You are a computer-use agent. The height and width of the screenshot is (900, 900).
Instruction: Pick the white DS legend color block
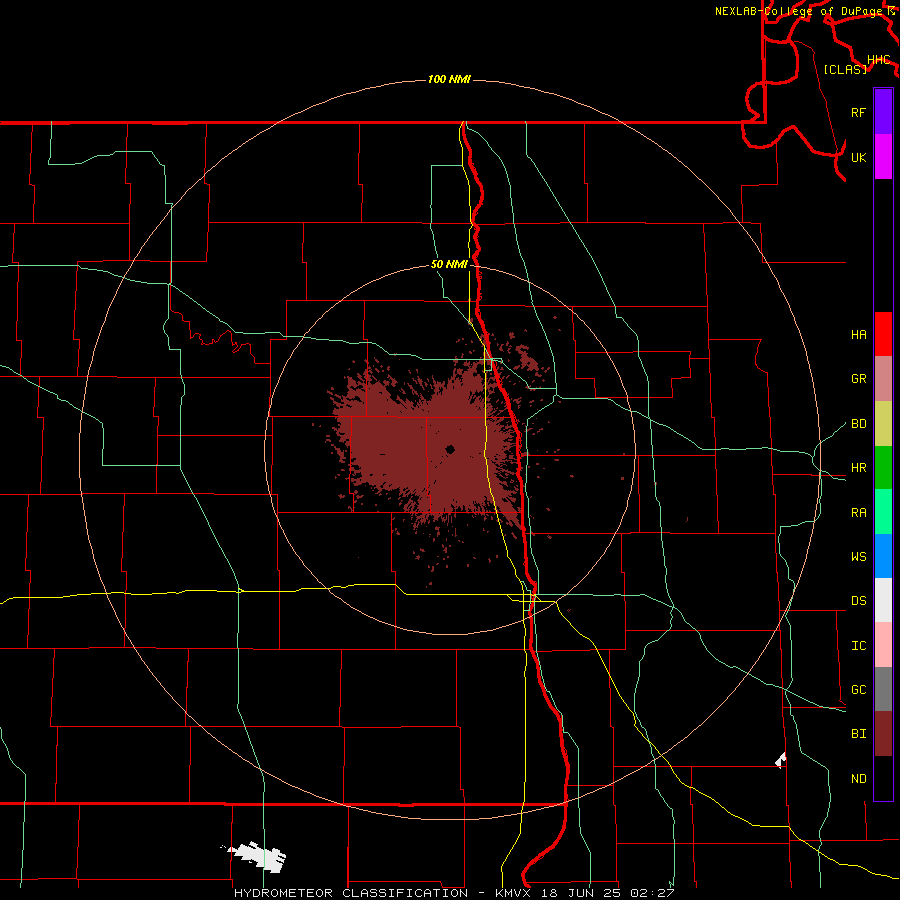[x=883, y=600]
